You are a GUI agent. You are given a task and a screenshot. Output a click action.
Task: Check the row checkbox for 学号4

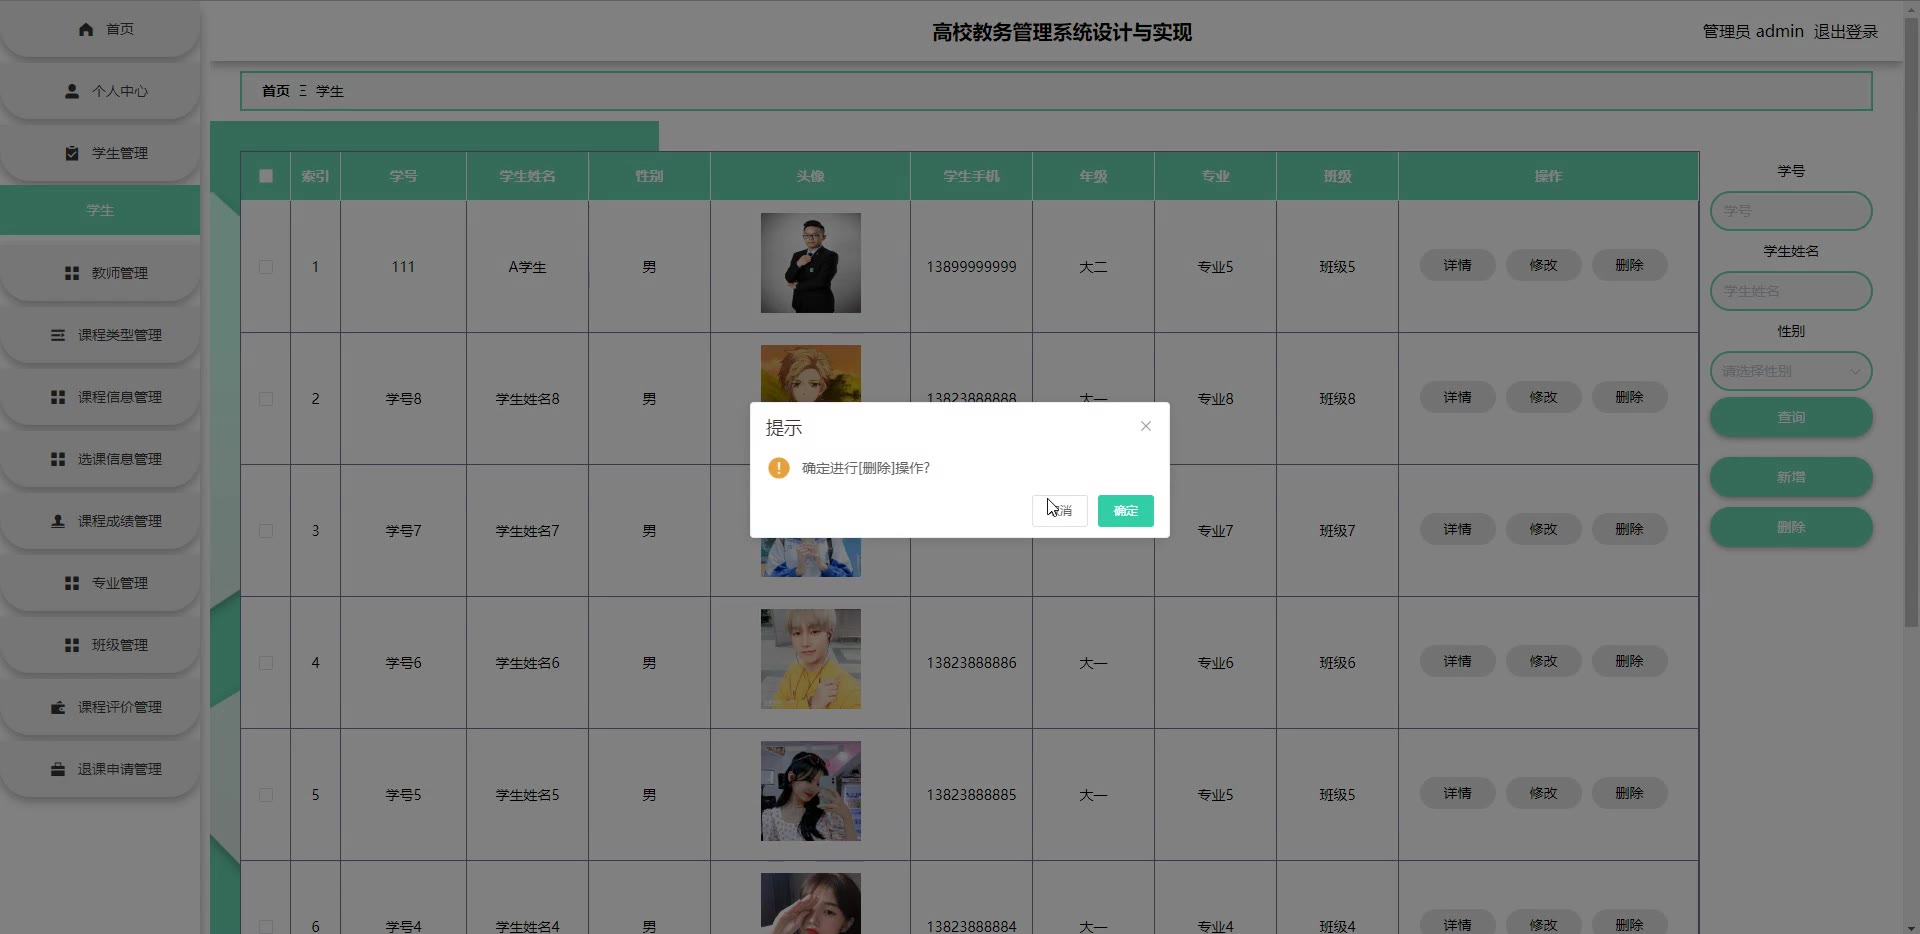click(x=266, y=927)
